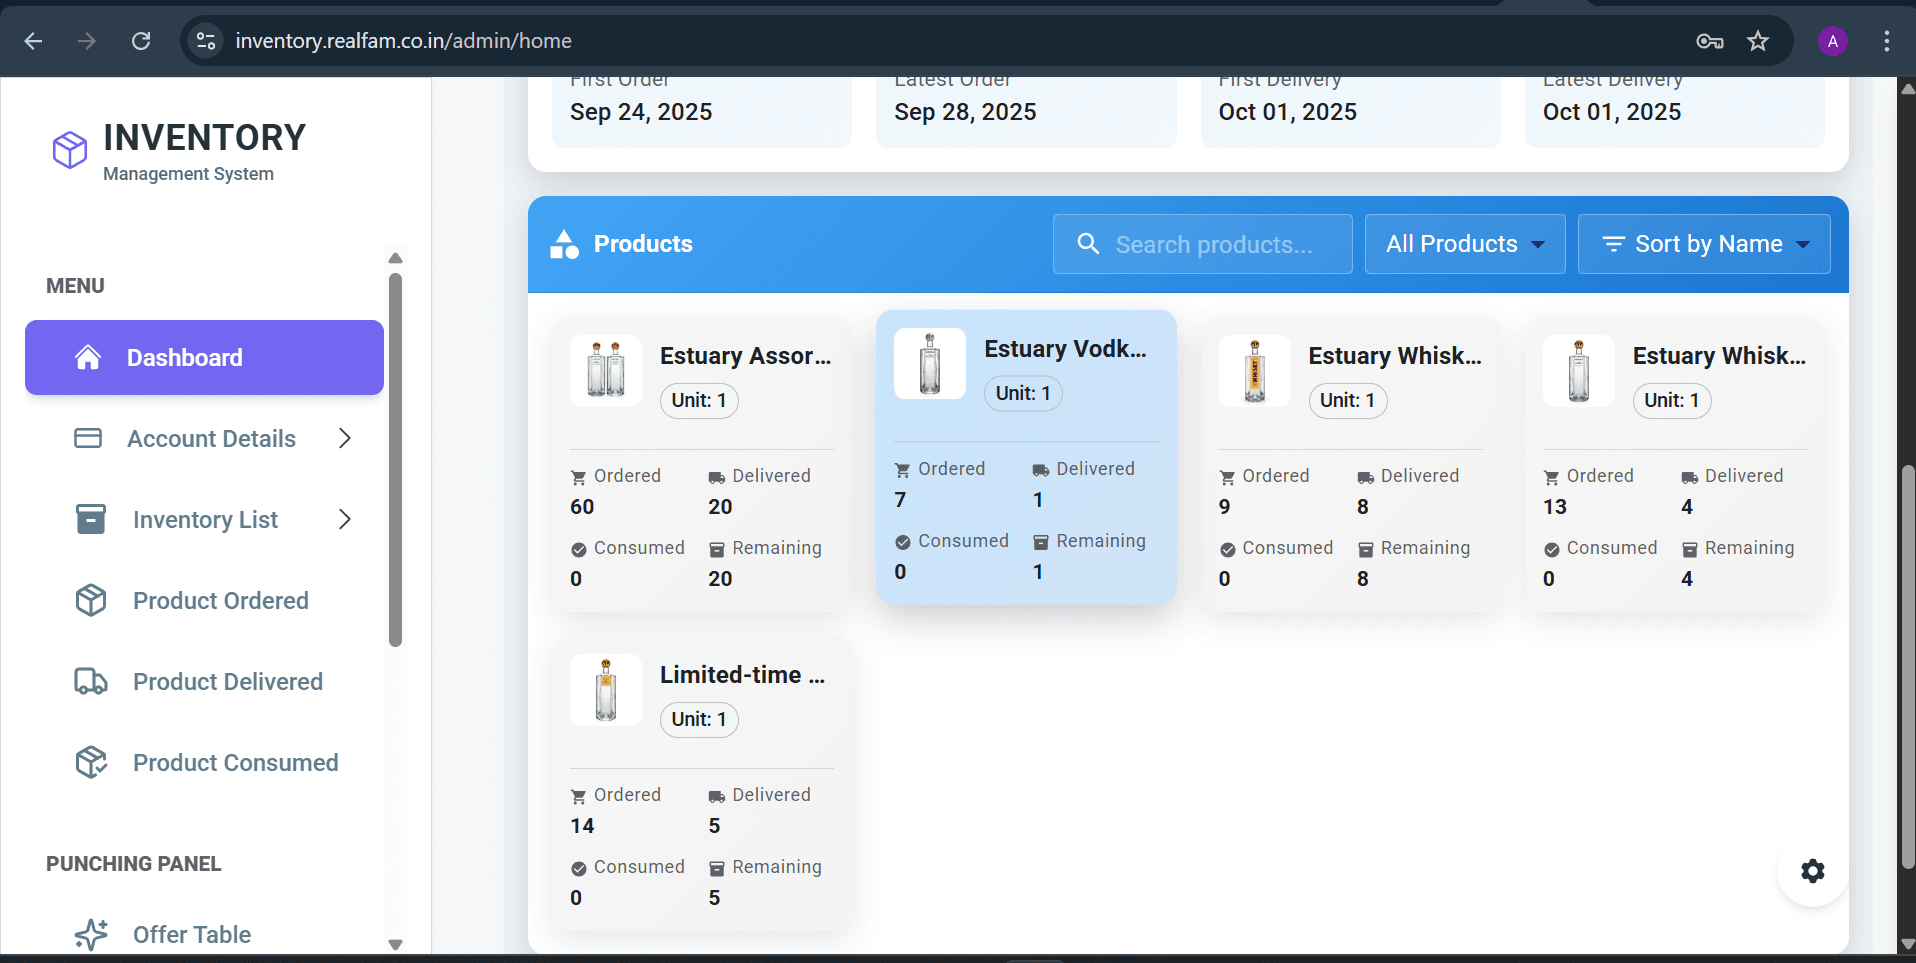Open the All Products filter dropdown
Viewport: 1916px width, 963px height.
[1463, 243]
